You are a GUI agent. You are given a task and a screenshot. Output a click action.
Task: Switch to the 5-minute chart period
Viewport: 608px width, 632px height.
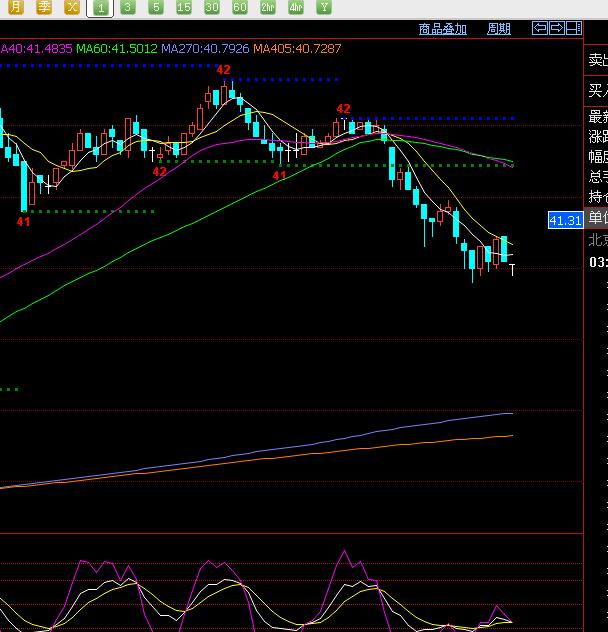coord(155,8)
